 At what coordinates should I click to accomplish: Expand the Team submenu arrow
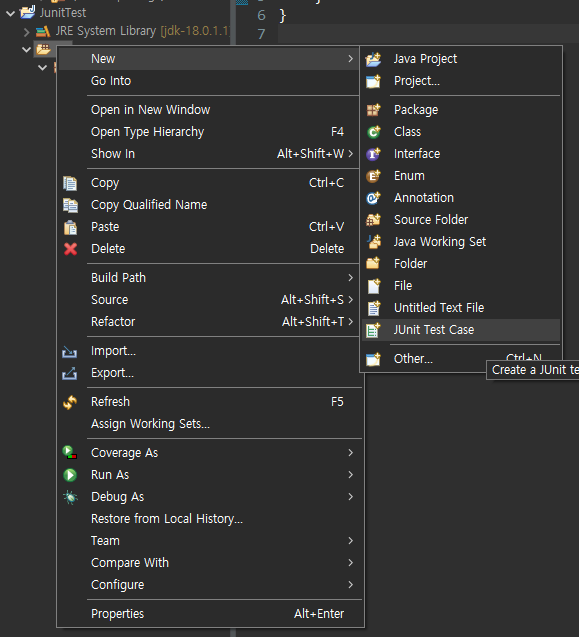(x=350, y=541)
